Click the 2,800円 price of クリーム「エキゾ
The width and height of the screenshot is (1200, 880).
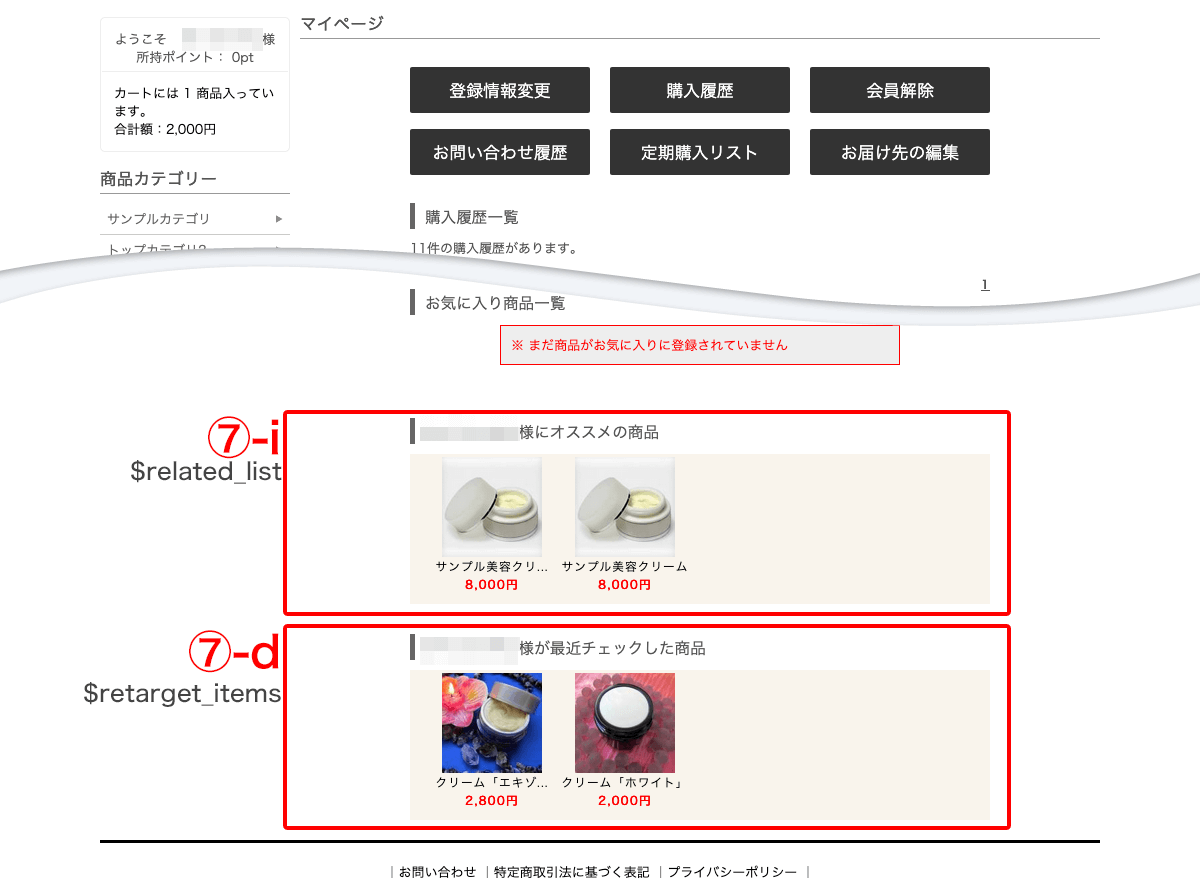tap(492, 801)
